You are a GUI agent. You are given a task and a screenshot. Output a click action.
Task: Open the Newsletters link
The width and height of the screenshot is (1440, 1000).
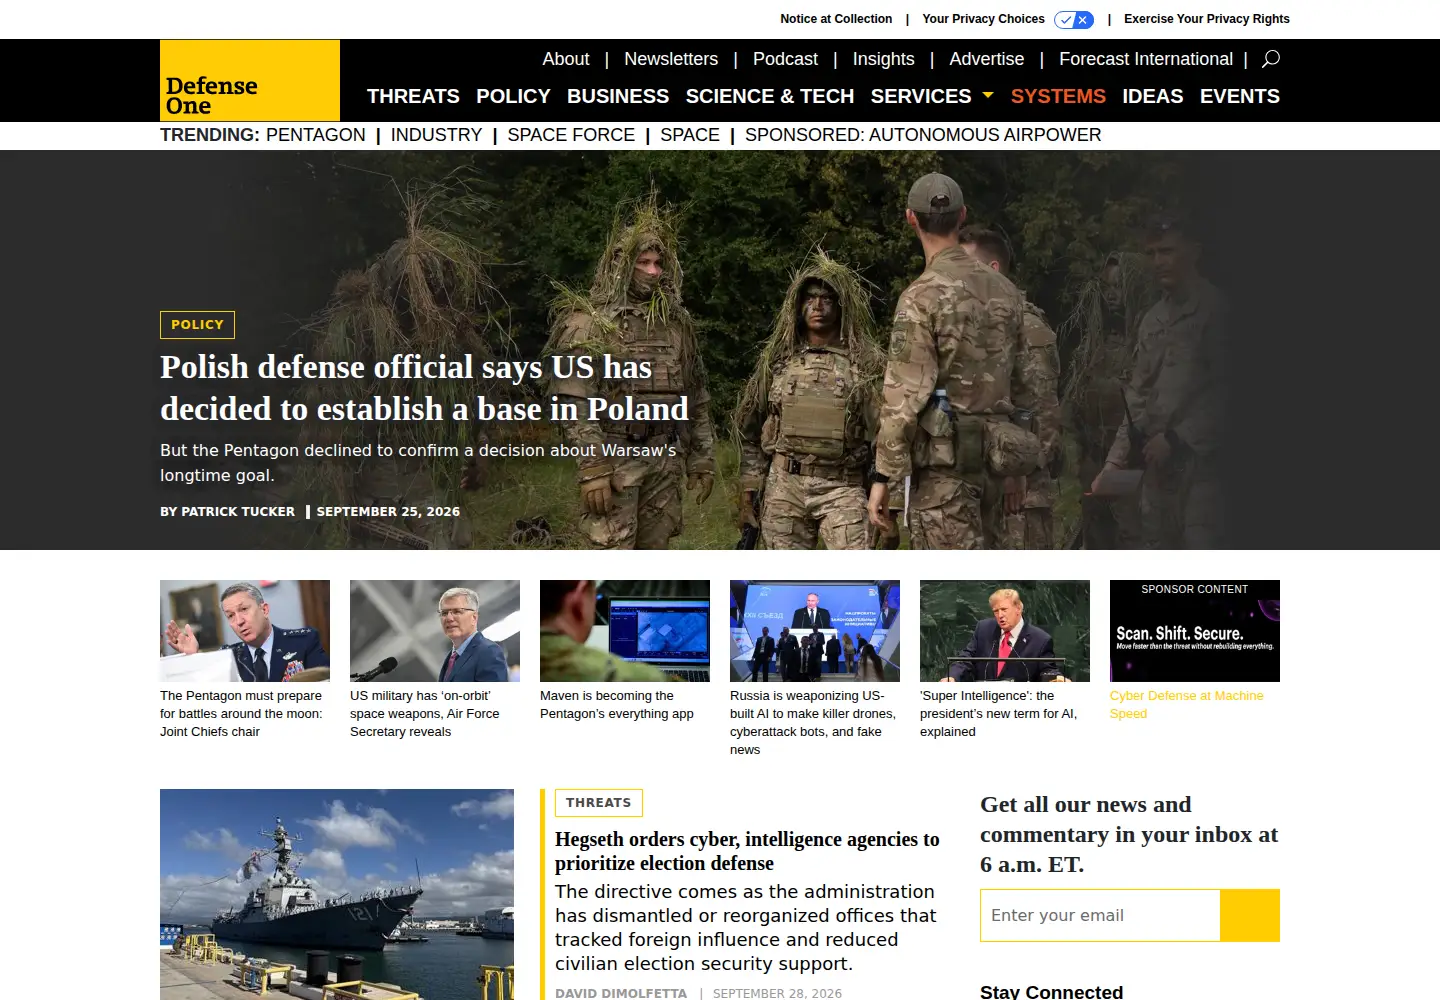[x=671, y=59]
